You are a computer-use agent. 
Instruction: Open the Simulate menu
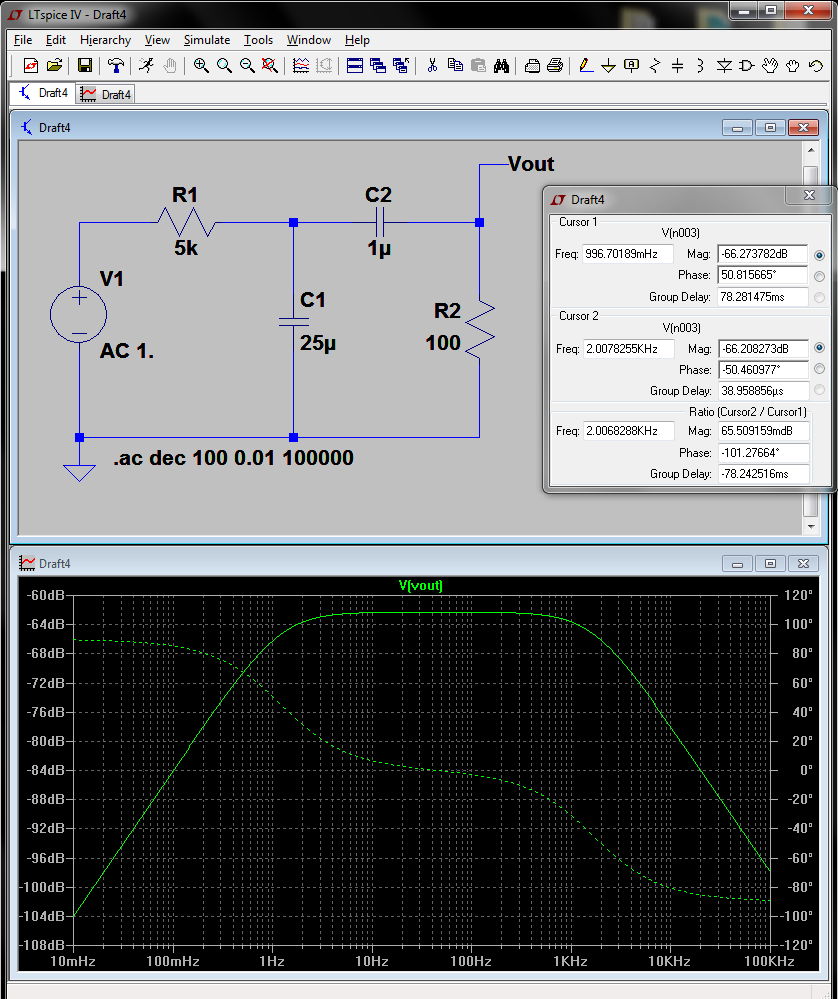(x=206, y=40)
